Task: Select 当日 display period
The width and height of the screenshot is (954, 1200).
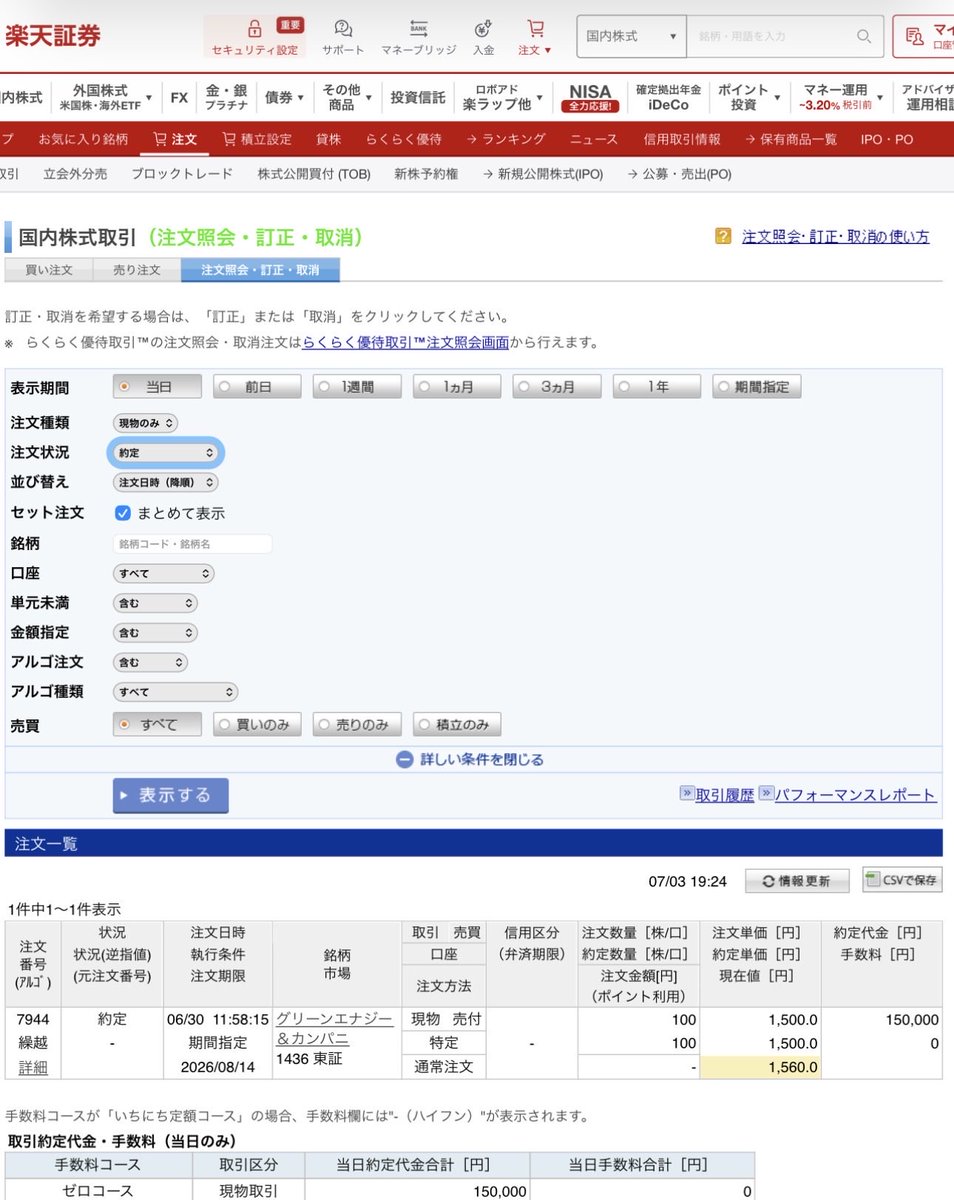Action: pyautogui.click(x=157, y=387)
